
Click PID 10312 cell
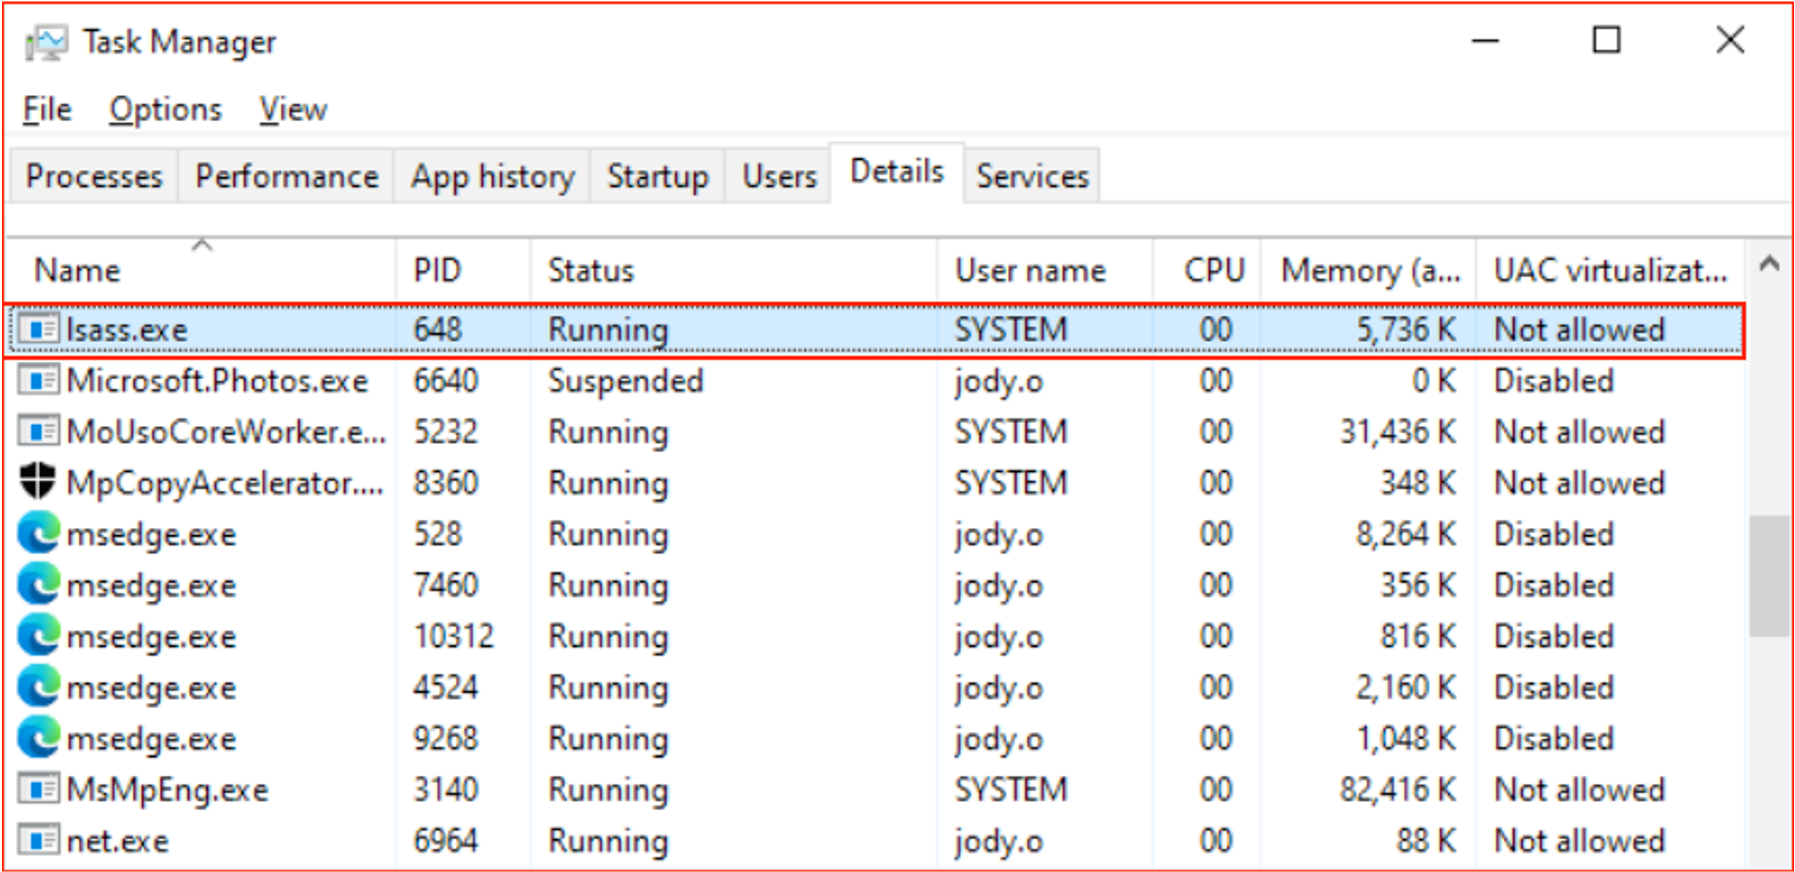click(x=454, y=636)
